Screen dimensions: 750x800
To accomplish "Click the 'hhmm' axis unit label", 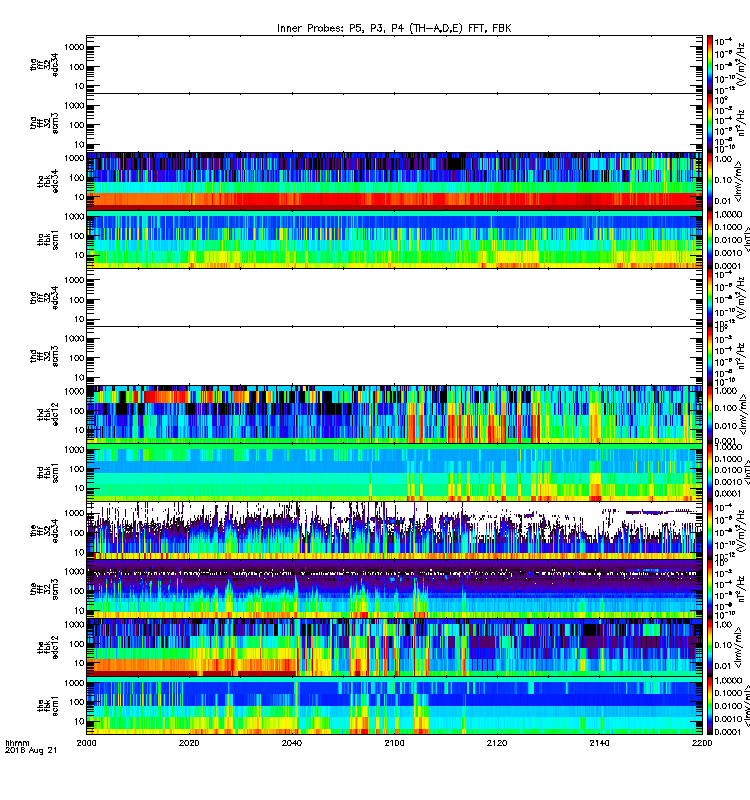I will click(x=17, y=743).
